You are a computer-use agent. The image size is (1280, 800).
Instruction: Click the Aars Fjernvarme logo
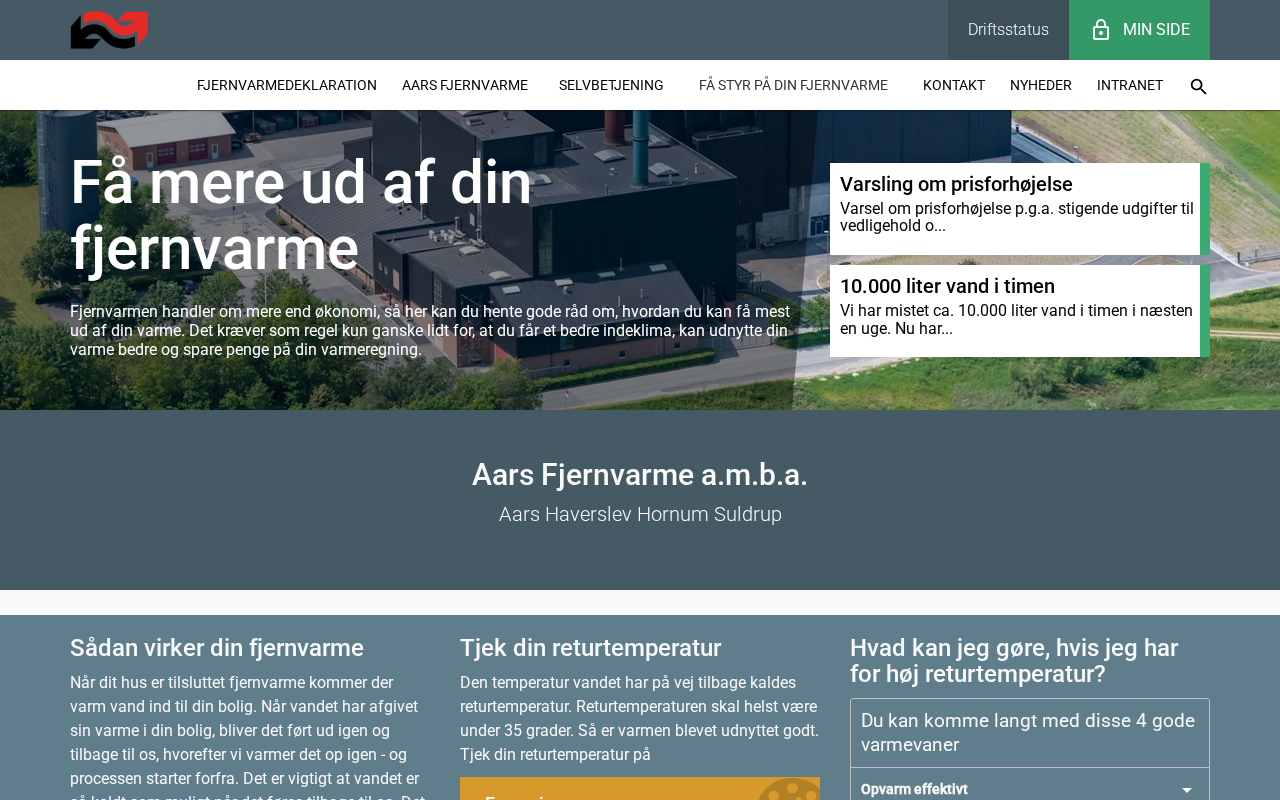(x=109, y=30)
